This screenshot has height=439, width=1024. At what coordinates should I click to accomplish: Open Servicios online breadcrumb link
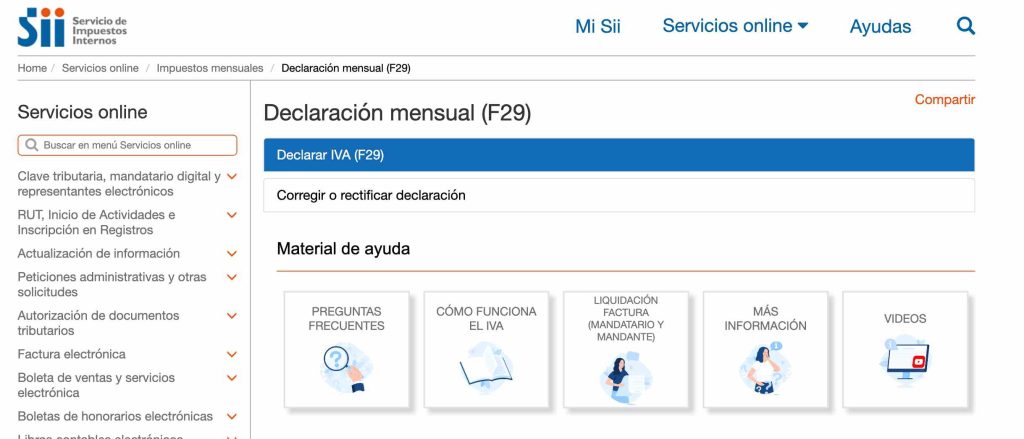pyautogui.click(x=100, y=68)
